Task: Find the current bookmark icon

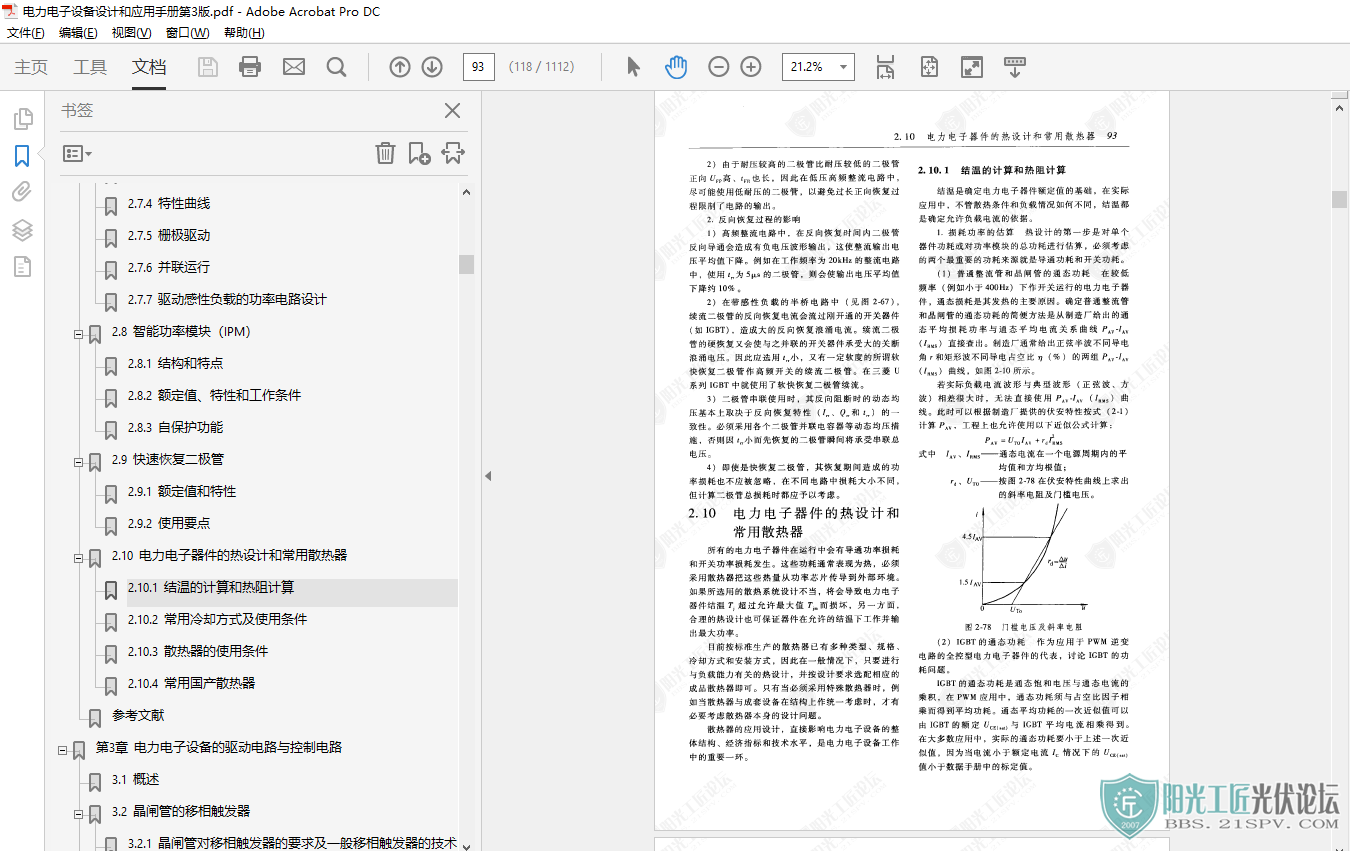Action: pyautogui.click(x=453, y=153)
